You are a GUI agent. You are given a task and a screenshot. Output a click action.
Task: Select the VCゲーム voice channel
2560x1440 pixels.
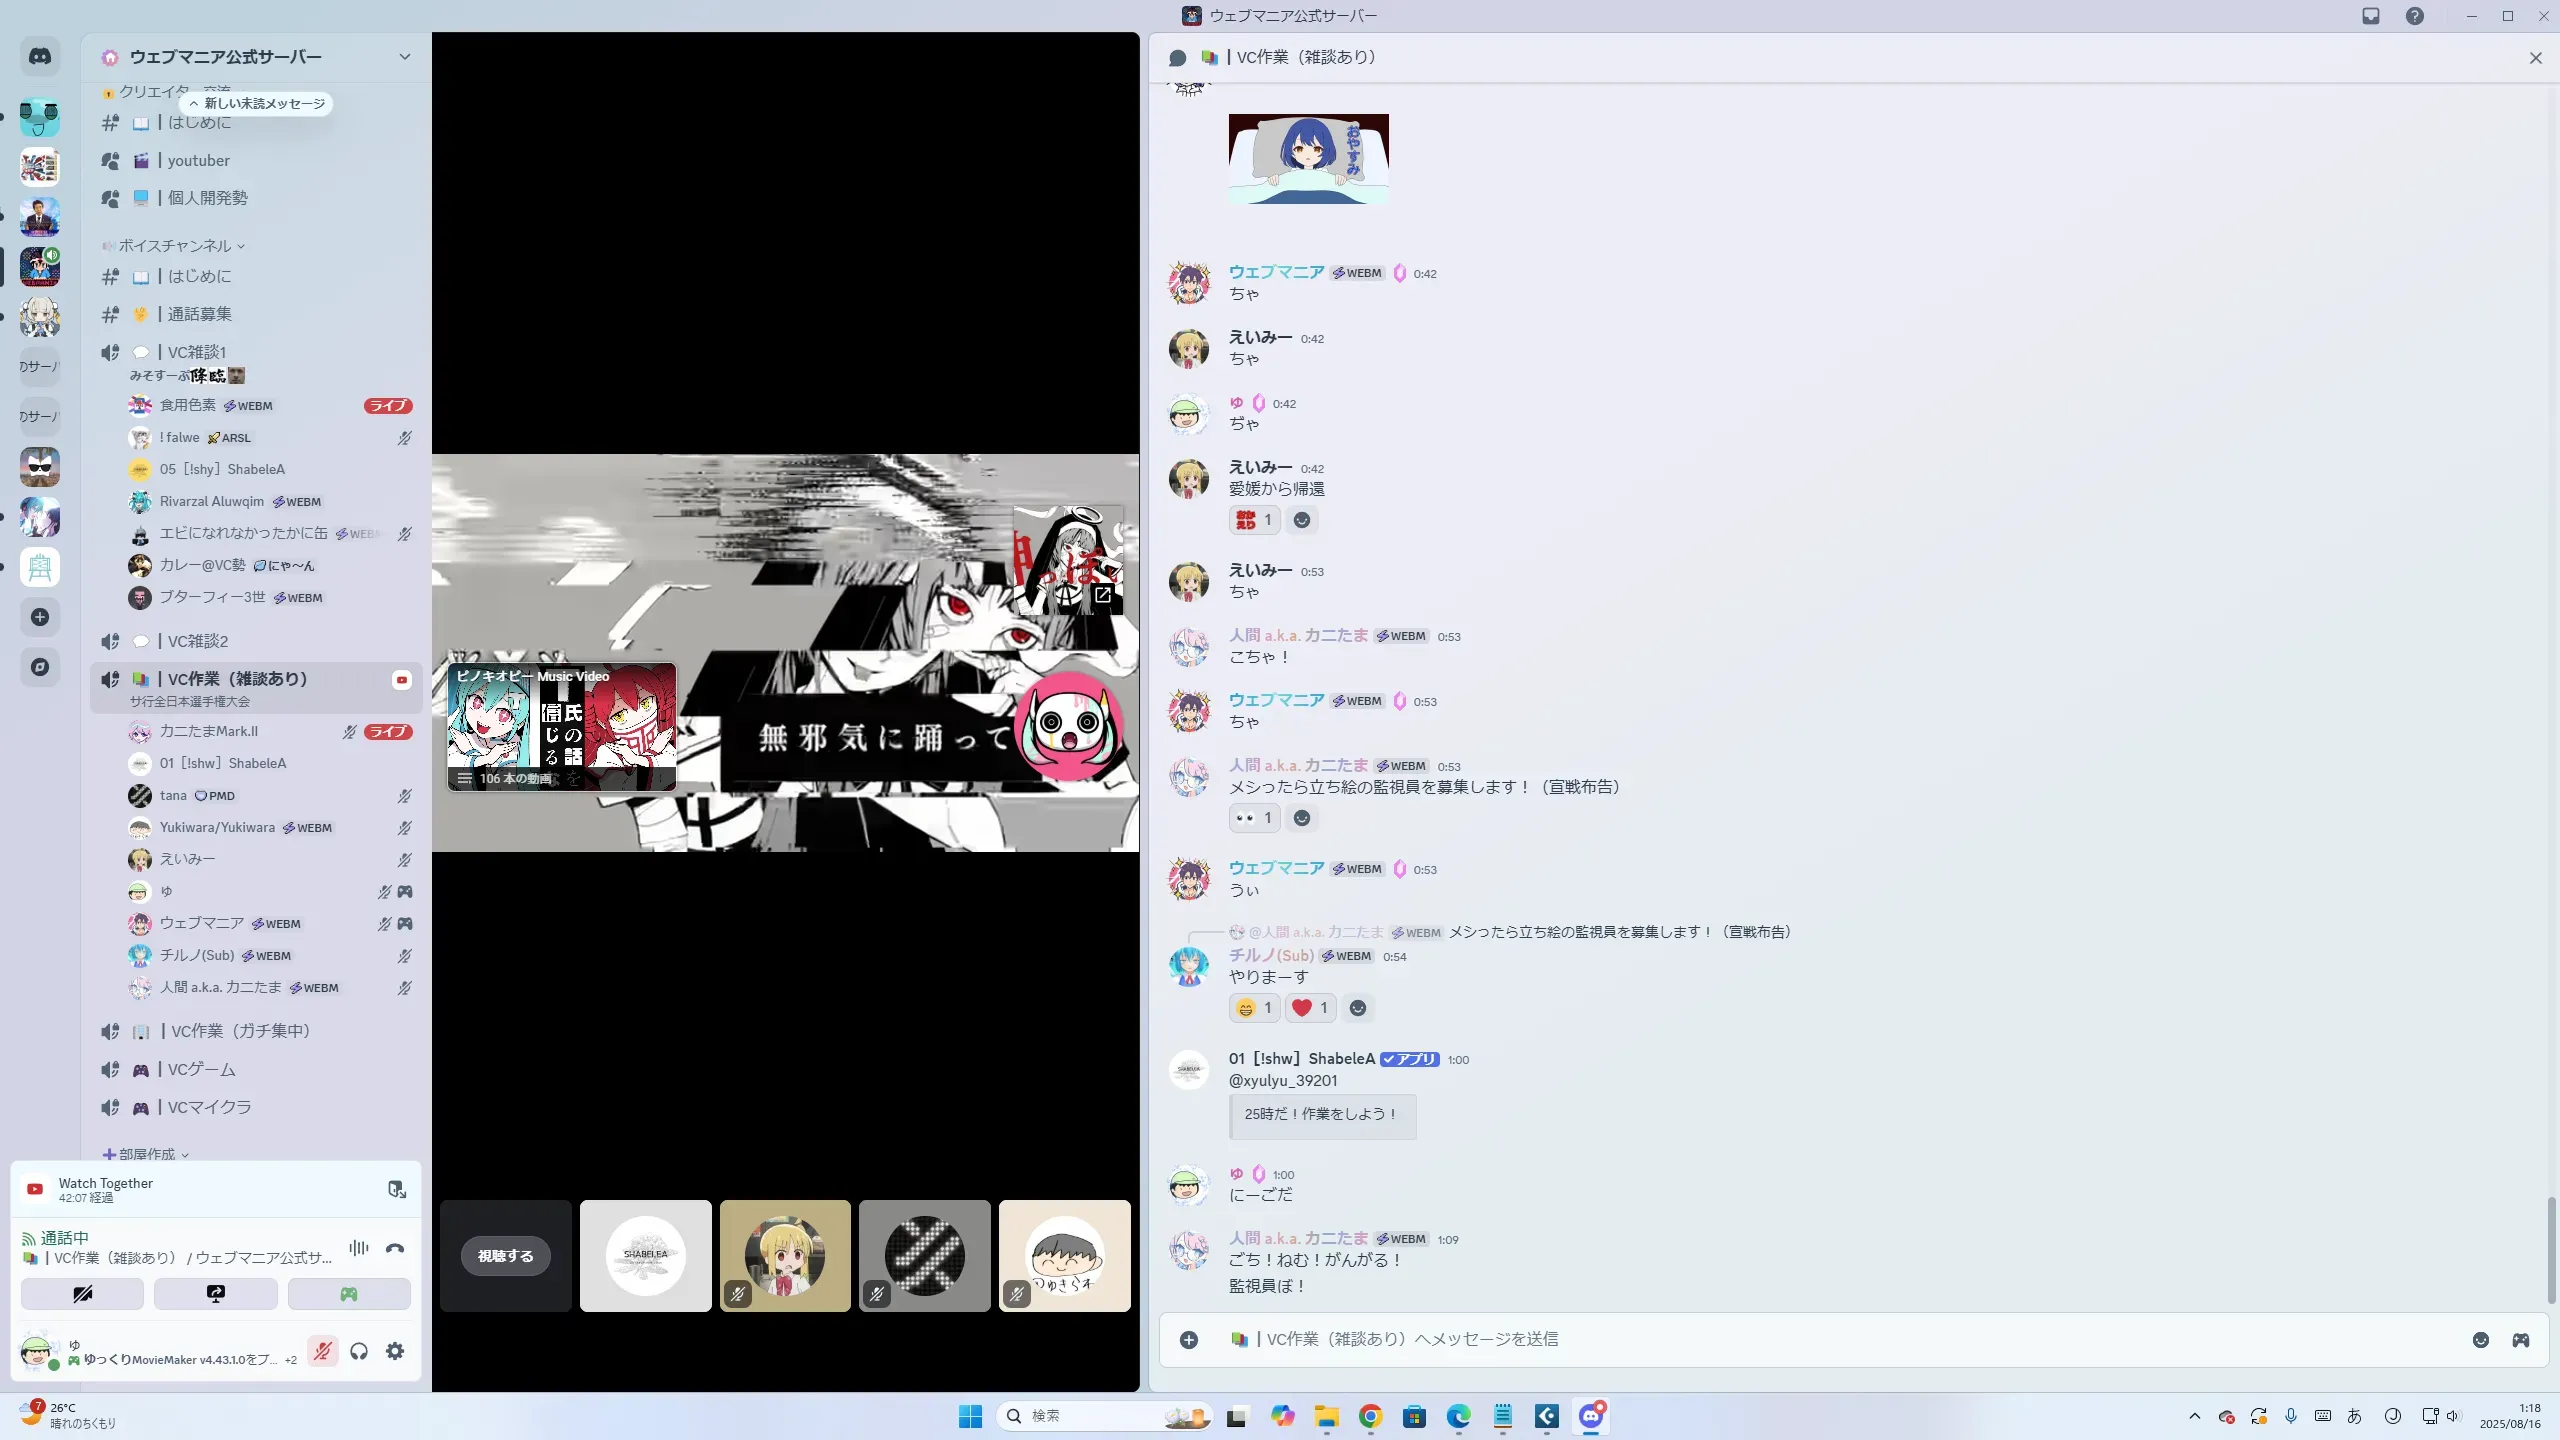[x=201, y=1070]
